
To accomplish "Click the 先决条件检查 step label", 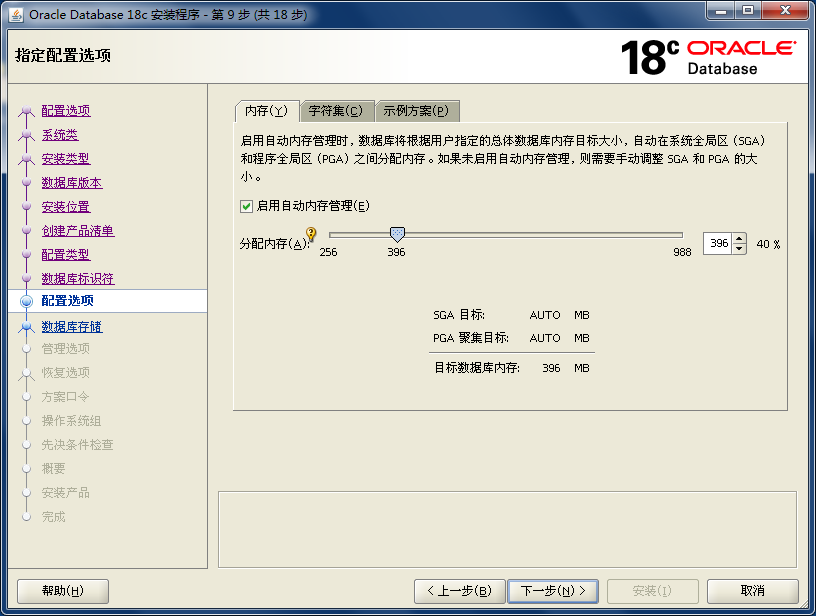I will coord(78,444).
